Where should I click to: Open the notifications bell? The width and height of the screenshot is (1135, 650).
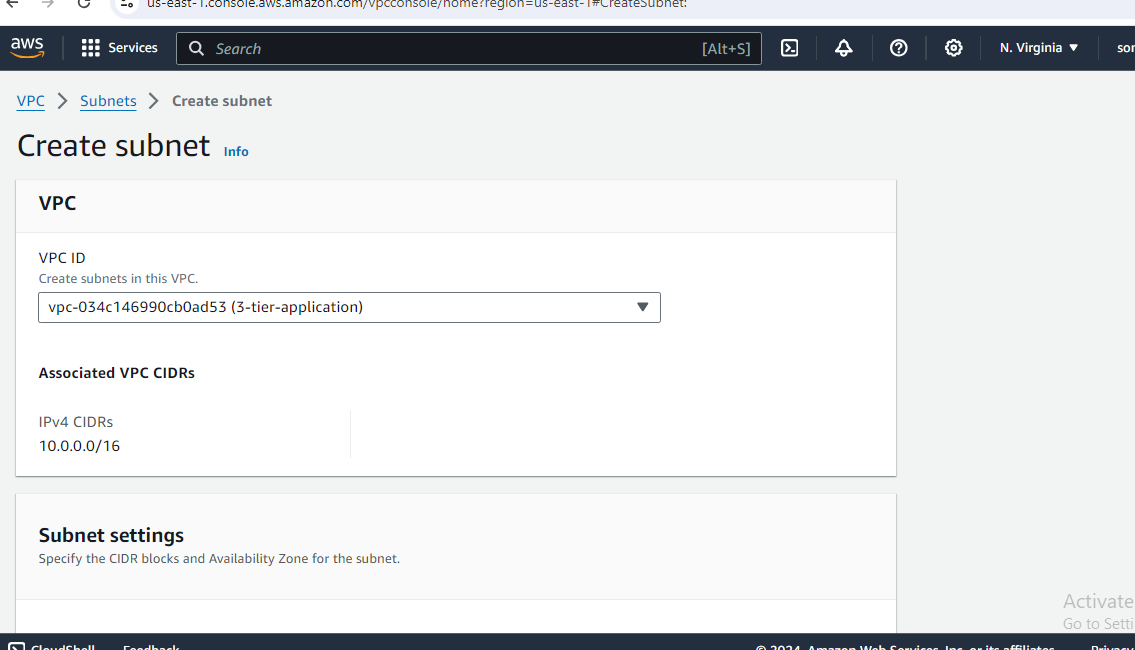pos(843,47)
